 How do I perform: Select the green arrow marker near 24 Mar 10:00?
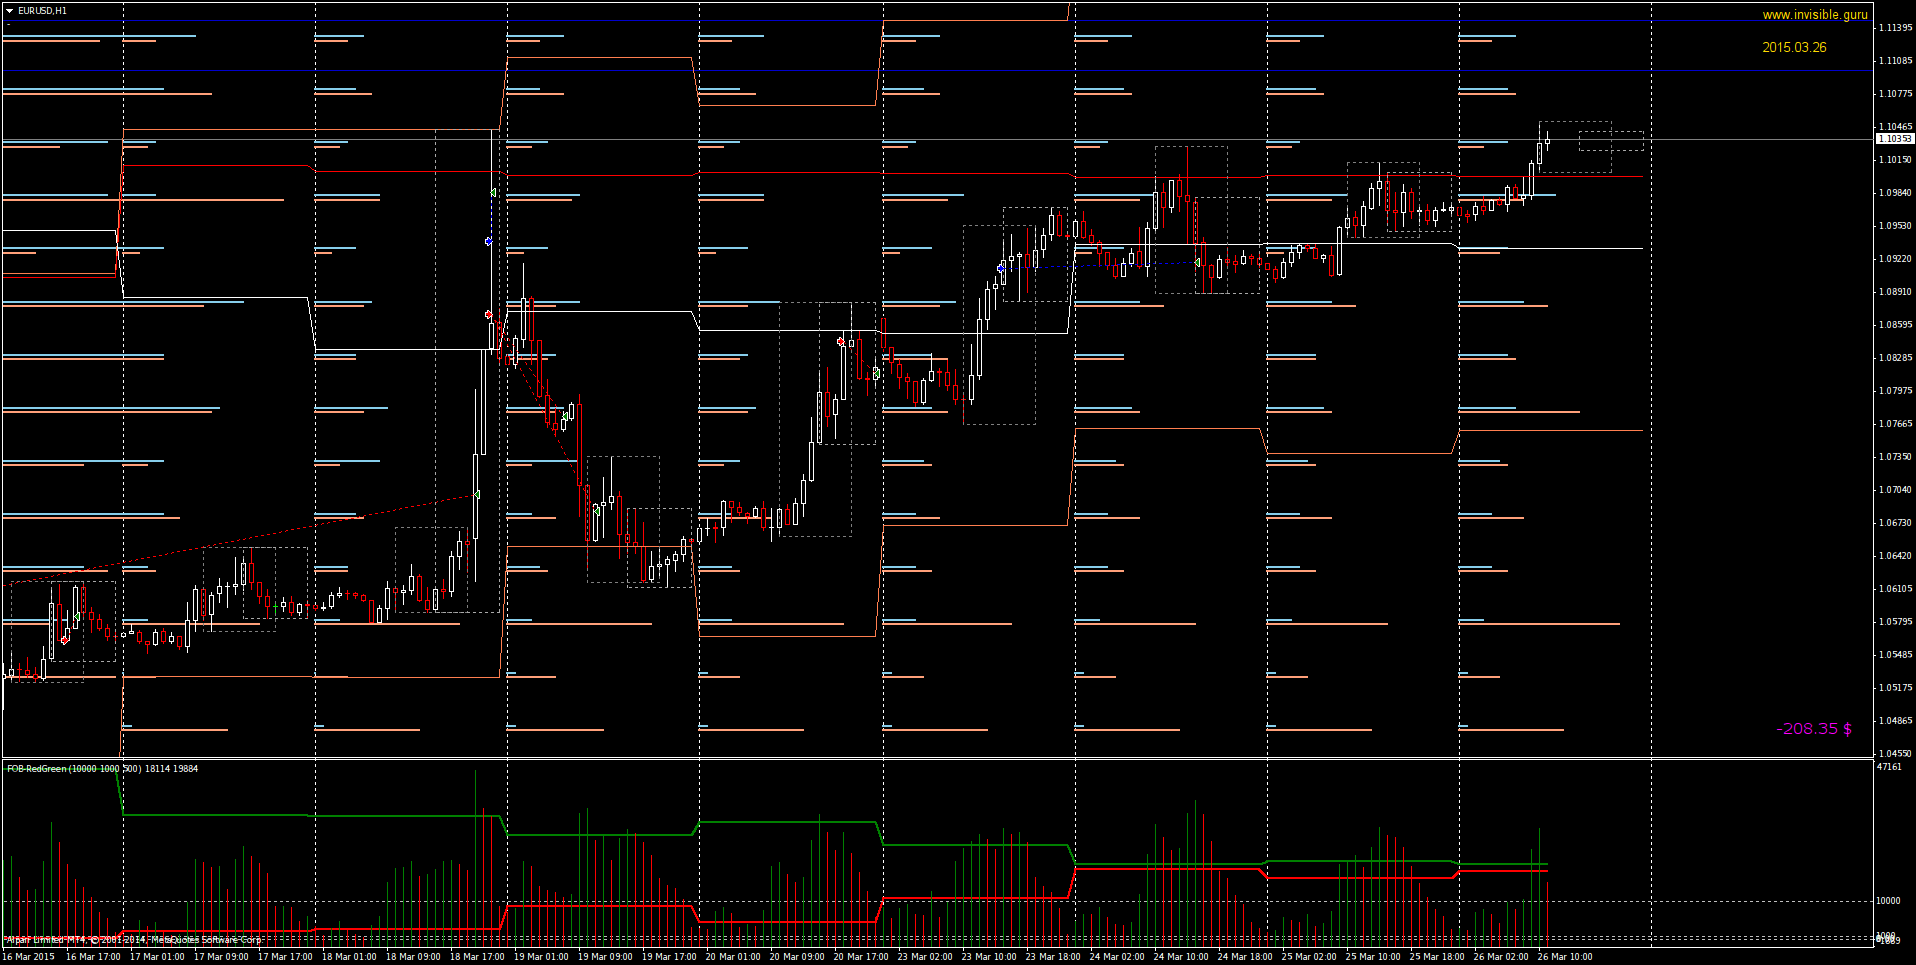pyautogui.click(x=1197, y=263)
